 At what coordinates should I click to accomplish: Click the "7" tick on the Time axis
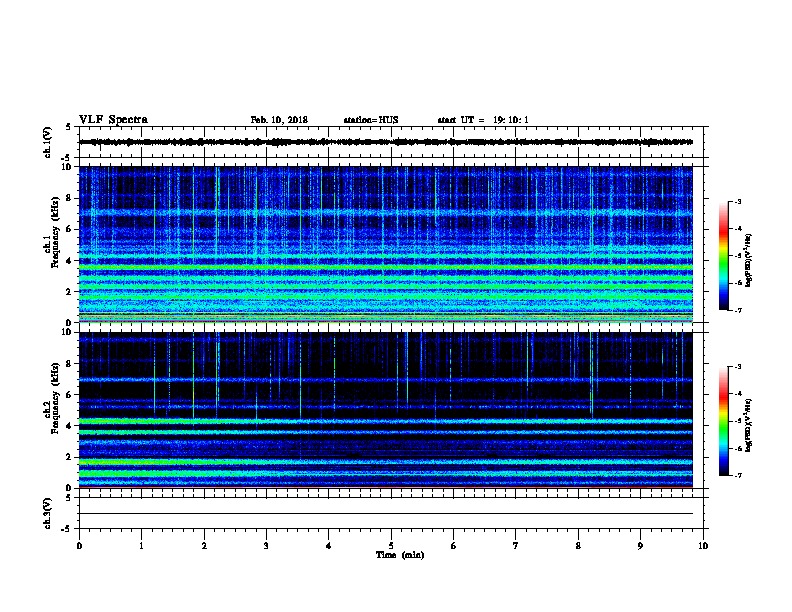click(516, 546)
